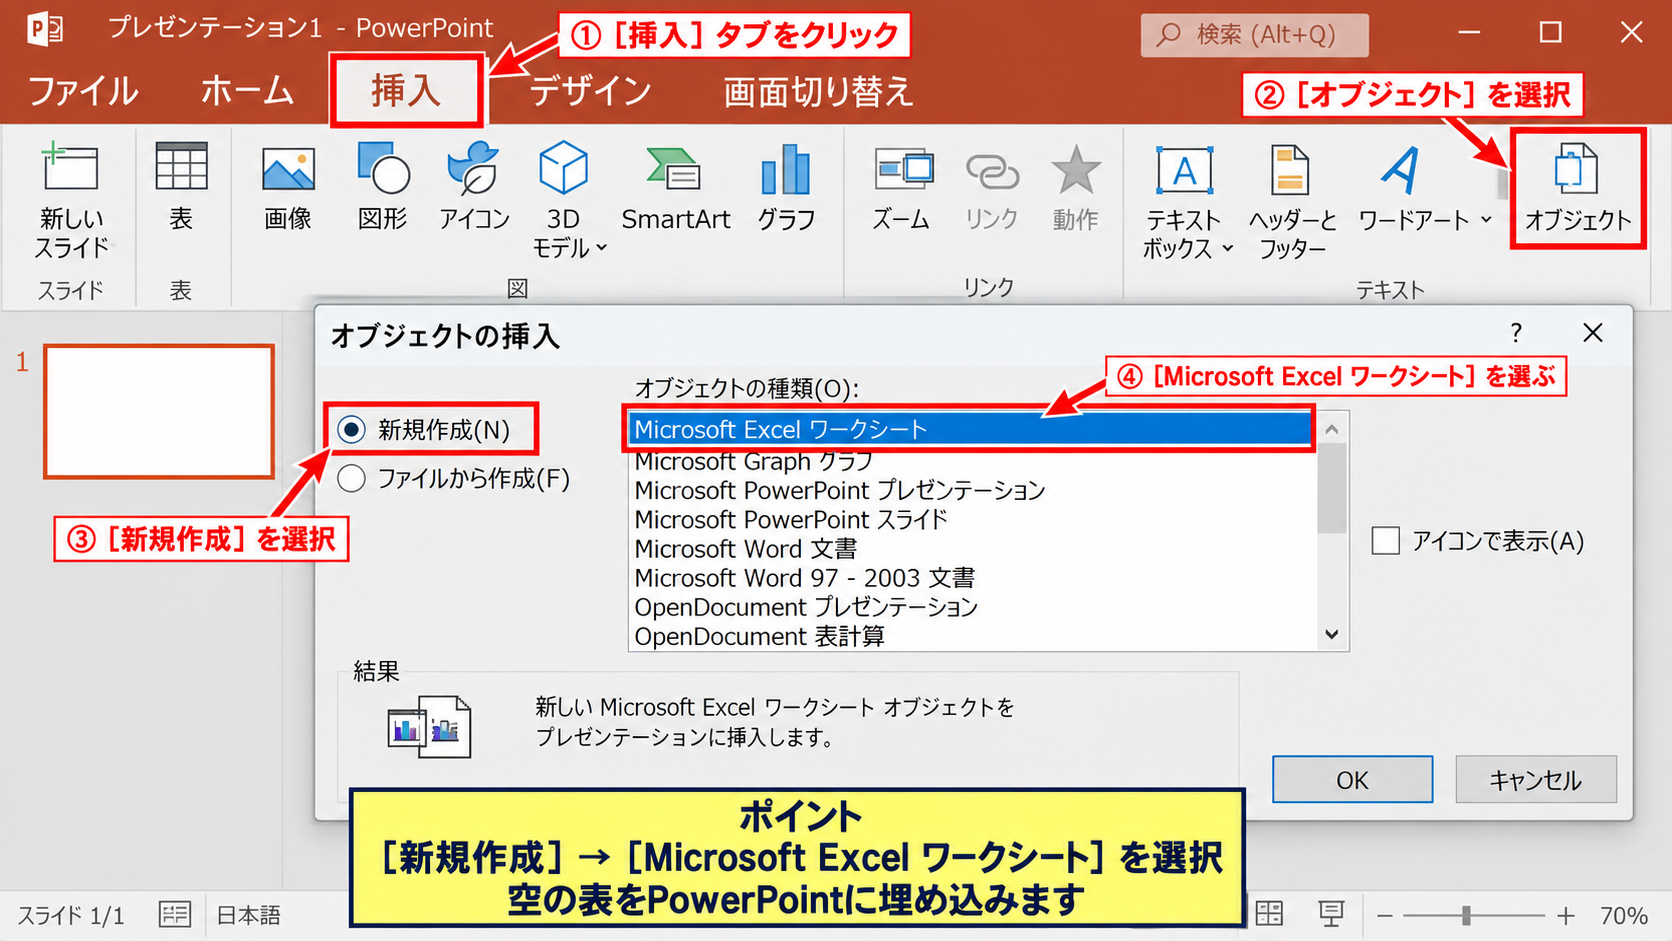Click the zoom slider handle
Viewport: 1672px width, 941px height.
point(1466,915)
